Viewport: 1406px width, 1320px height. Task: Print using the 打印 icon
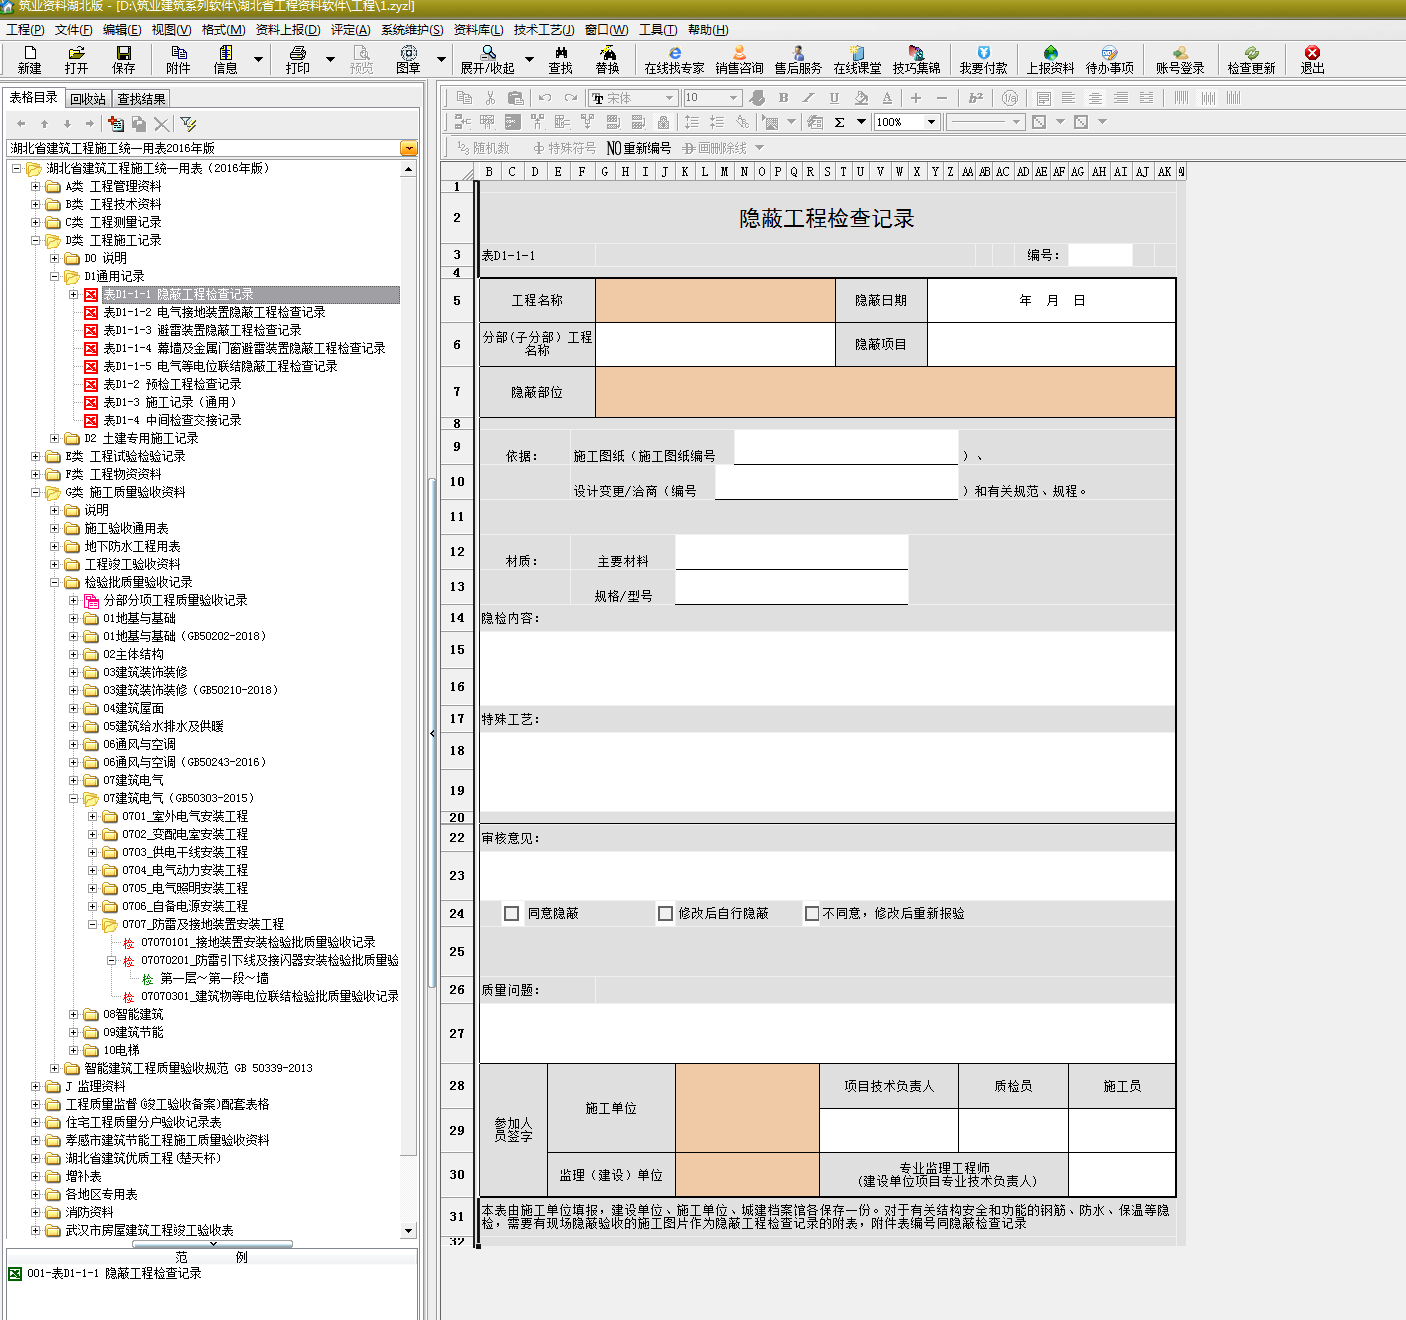pyautogui.click(x=298, y=60)
